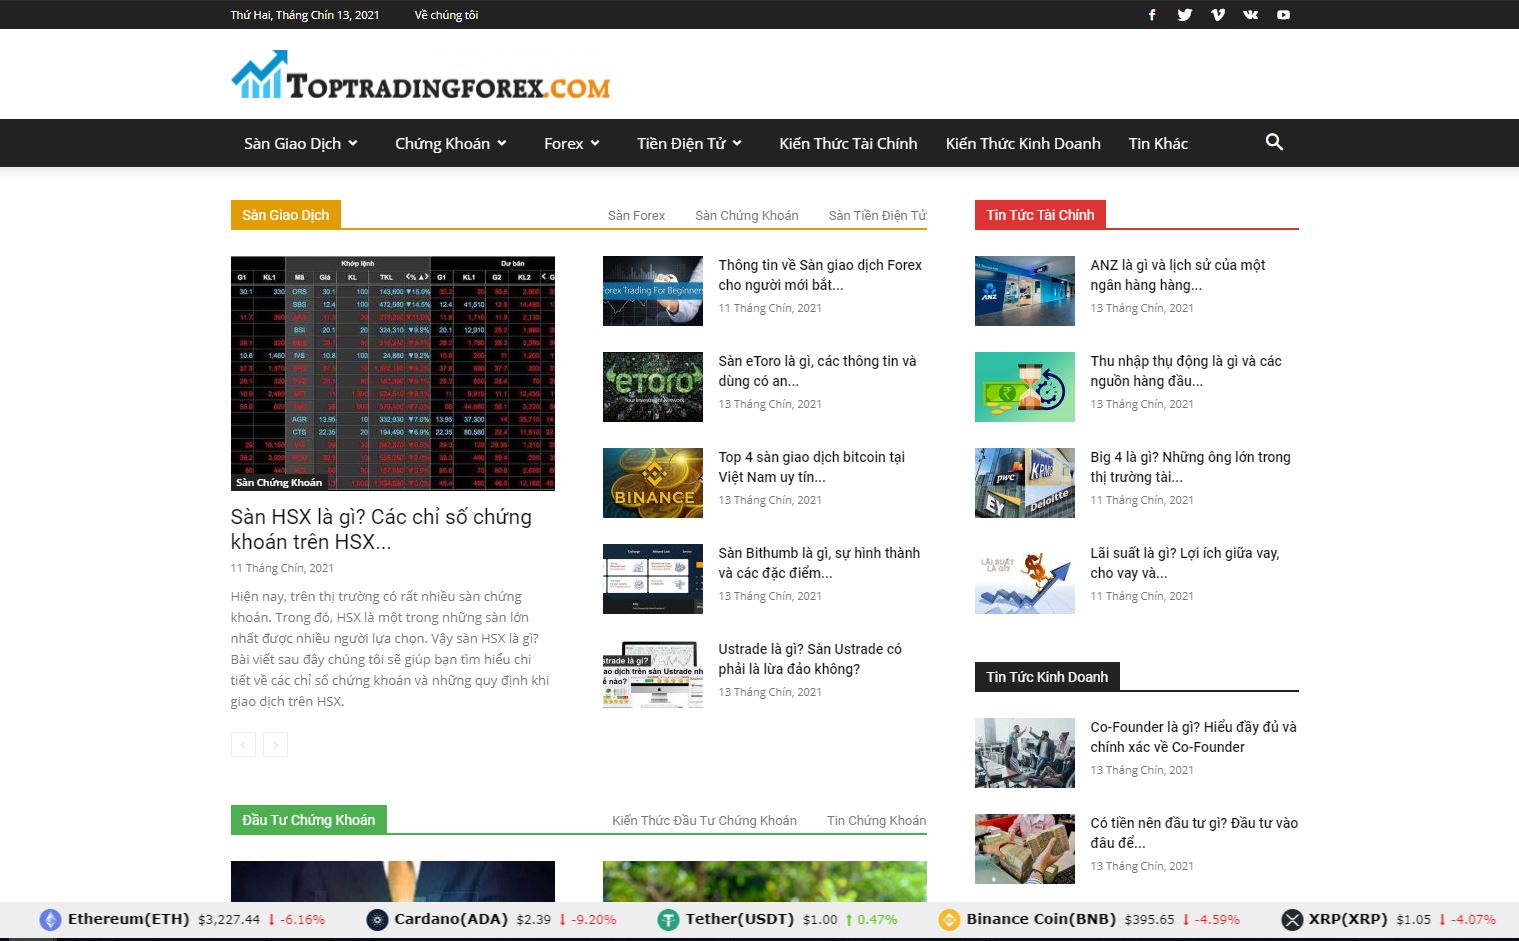Select the Tin Chứng Khoán tab
Screen dimensions: 1519x941
point(876,820)
